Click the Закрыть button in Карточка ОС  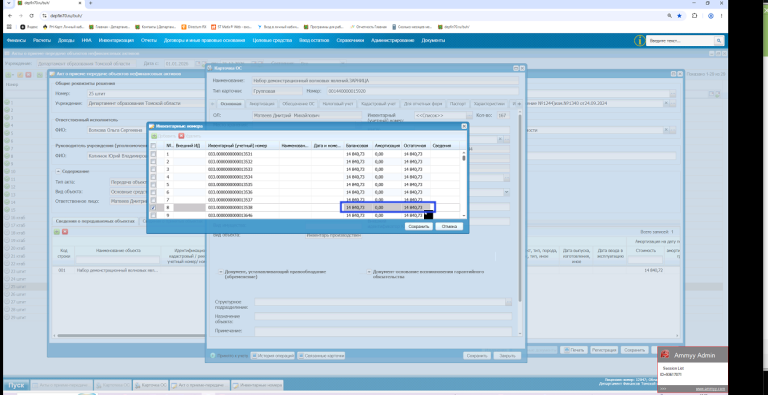coord(507,356)
